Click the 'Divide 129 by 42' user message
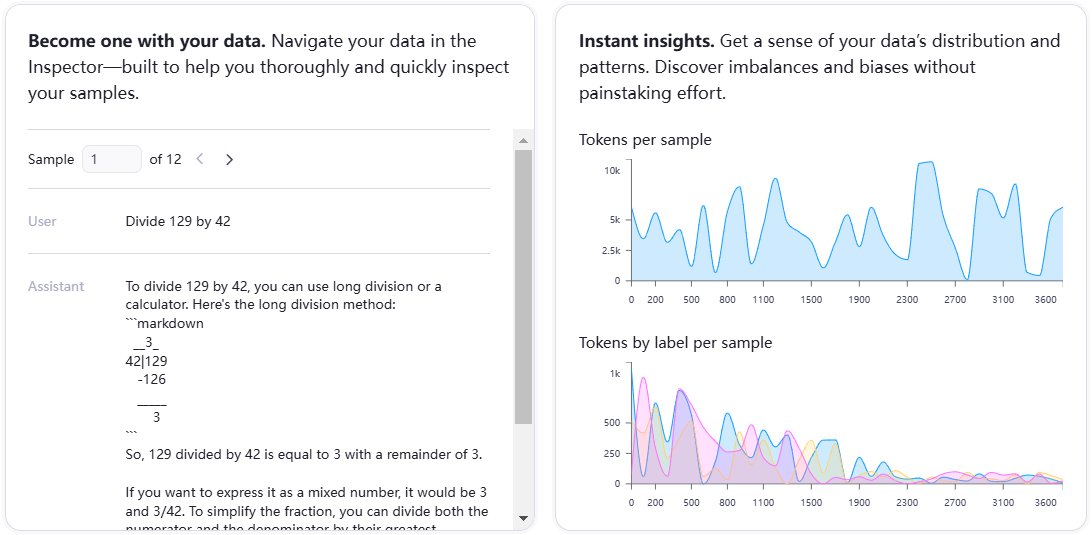1092x535 pixels. pyautogui.click(x=178, y=221)
